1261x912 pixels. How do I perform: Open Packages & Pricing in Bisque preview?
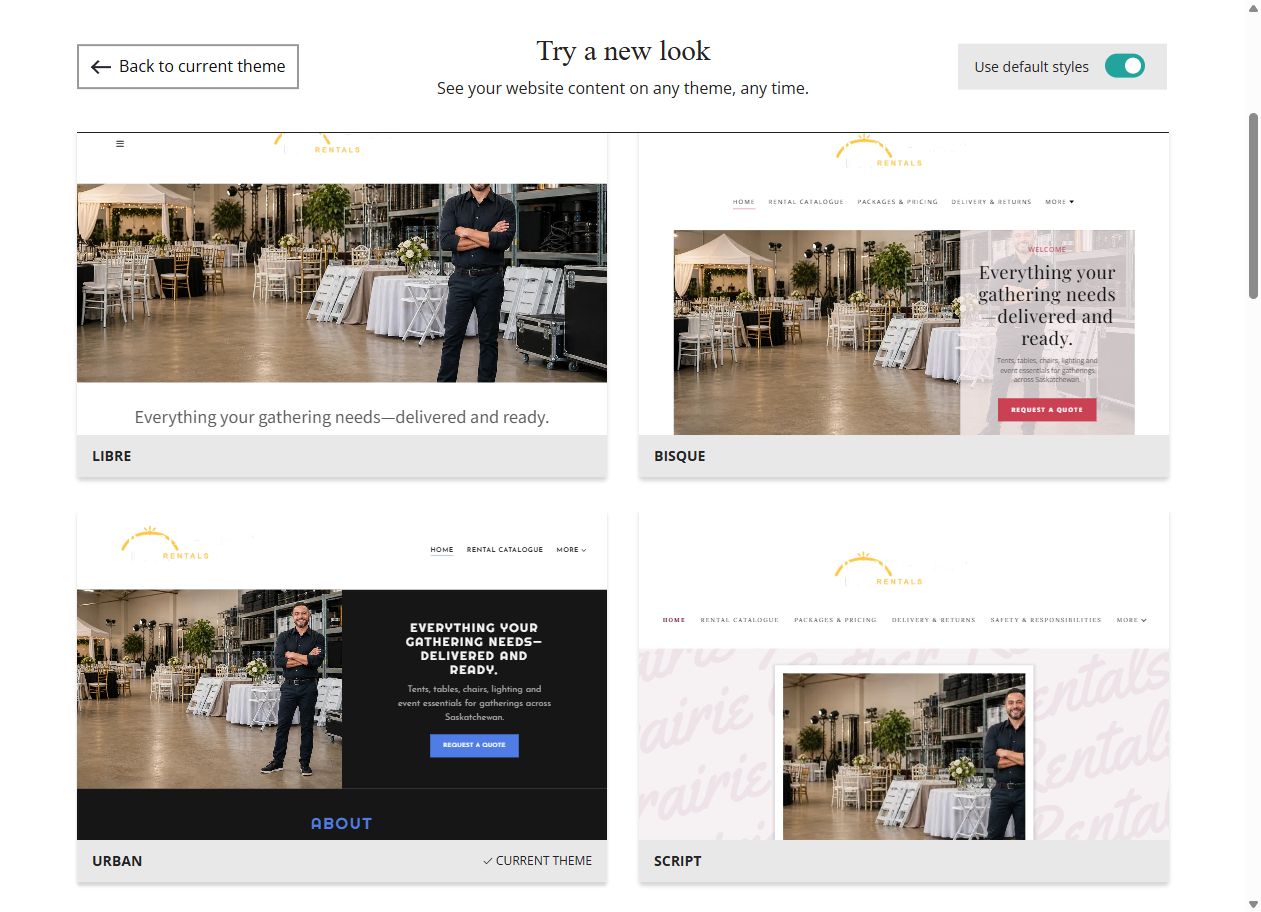897,202
